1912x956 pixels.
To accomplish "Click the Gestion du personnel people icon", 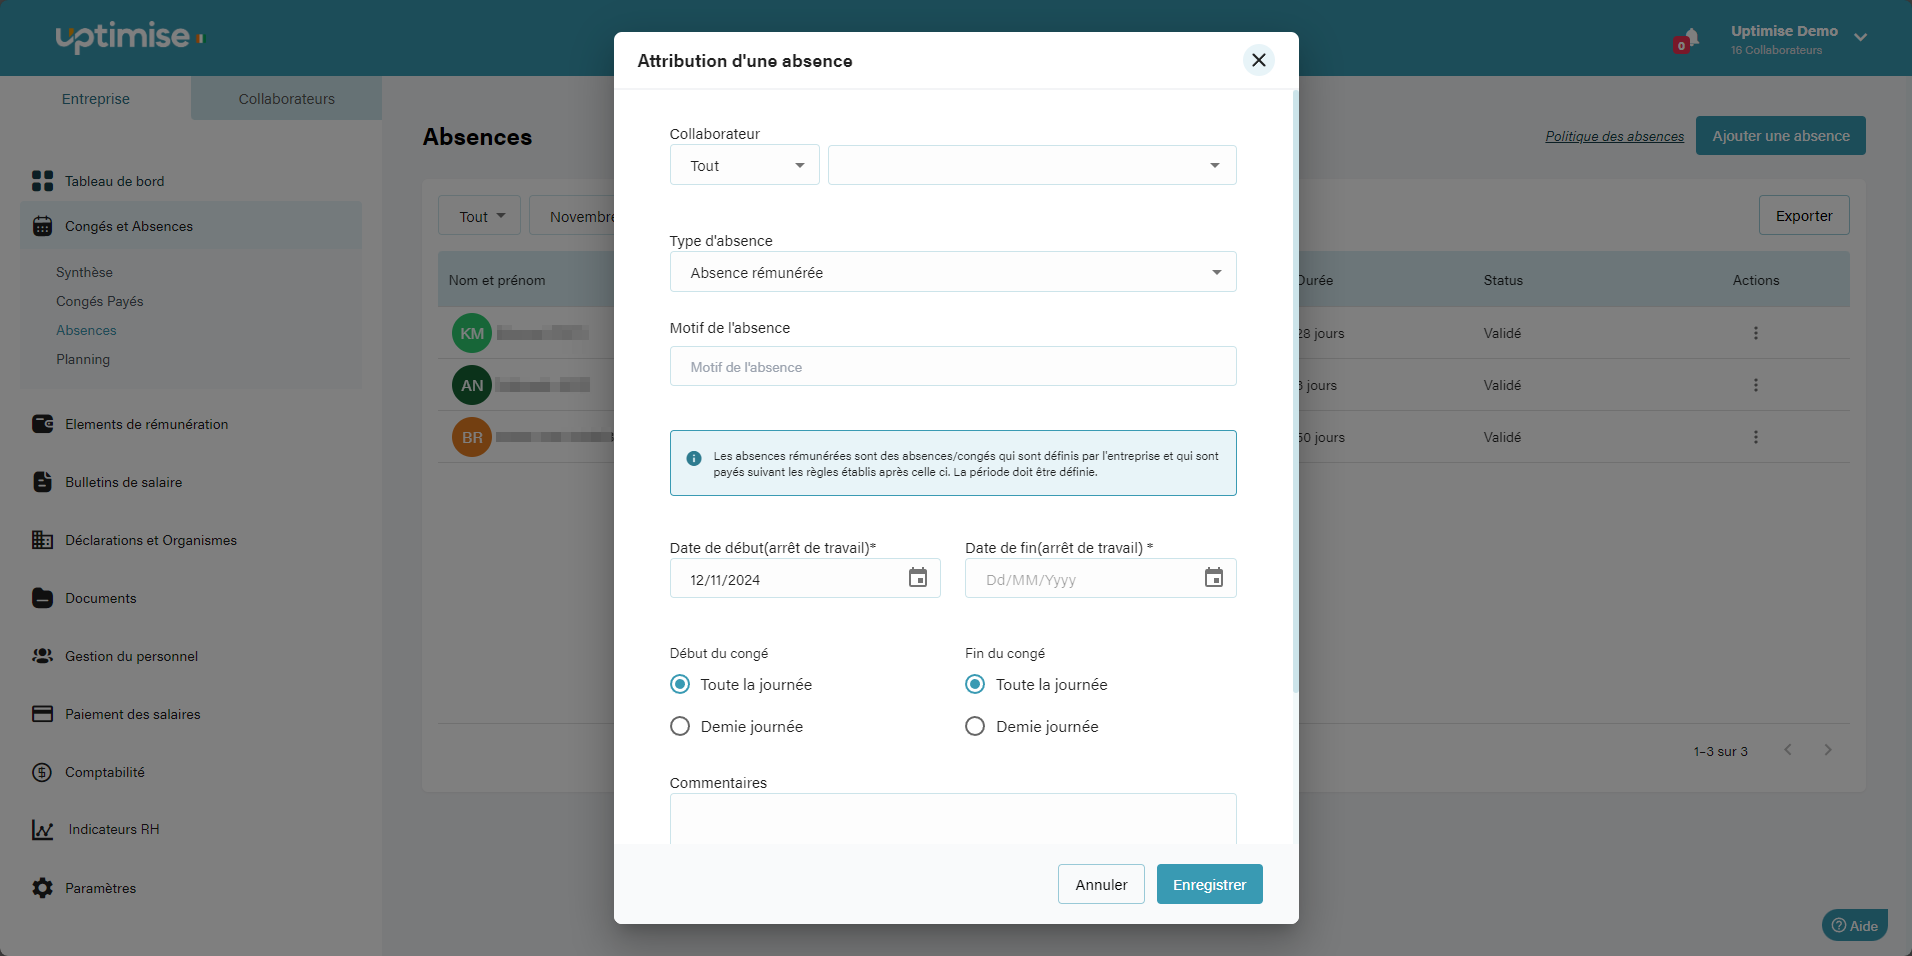I will pyautogui.click(x=42, y=656).
